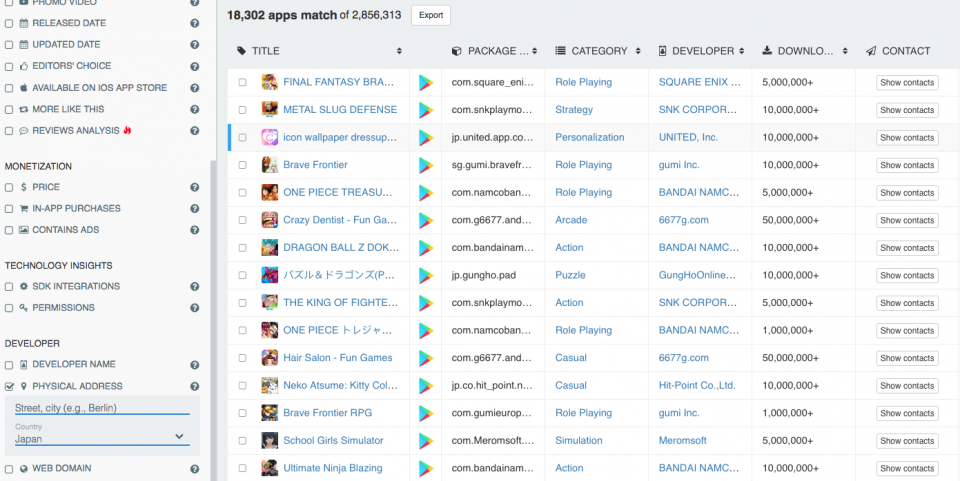
Task: Open Google Play icon for Neko Atsume row
Action: click(x=426, y=386)
